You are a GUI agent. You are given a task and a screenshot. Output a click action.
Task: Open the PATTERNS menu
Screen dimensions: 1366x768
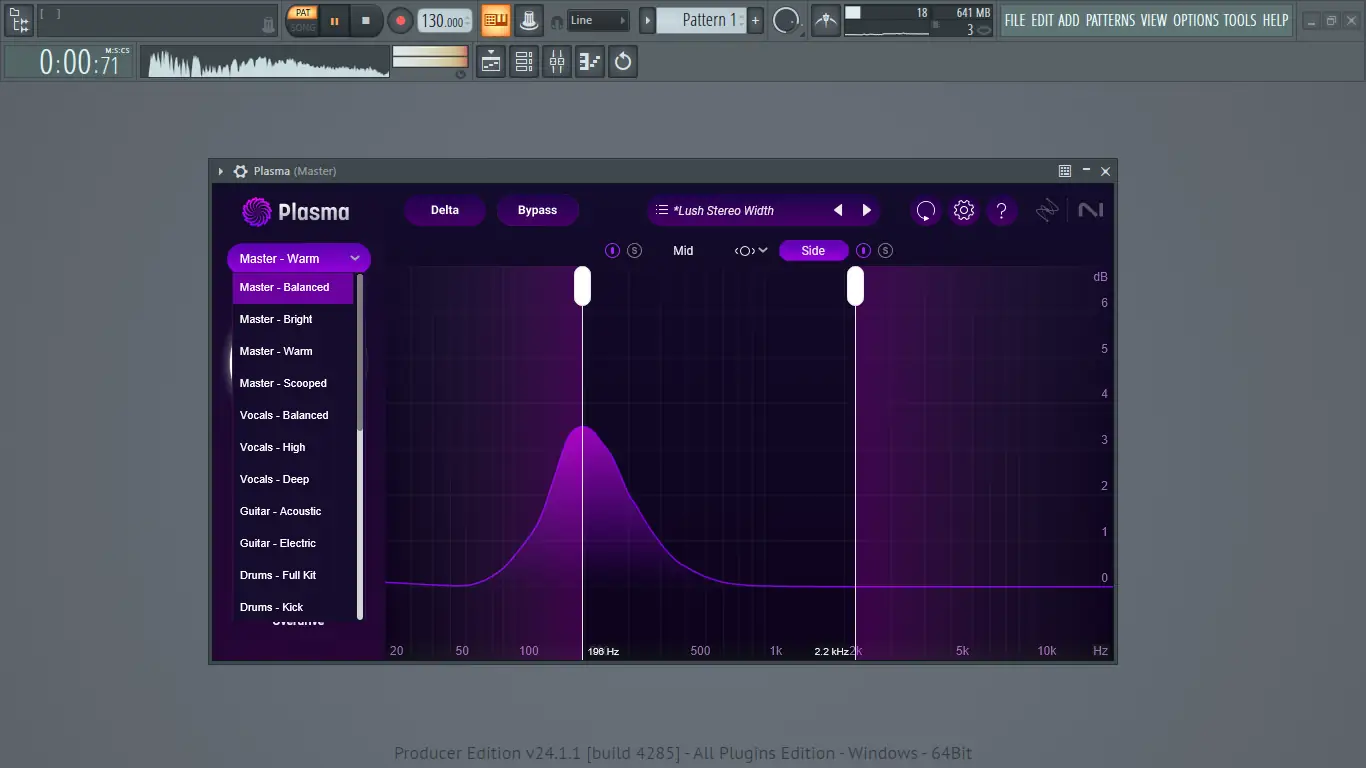(1109, 20)
